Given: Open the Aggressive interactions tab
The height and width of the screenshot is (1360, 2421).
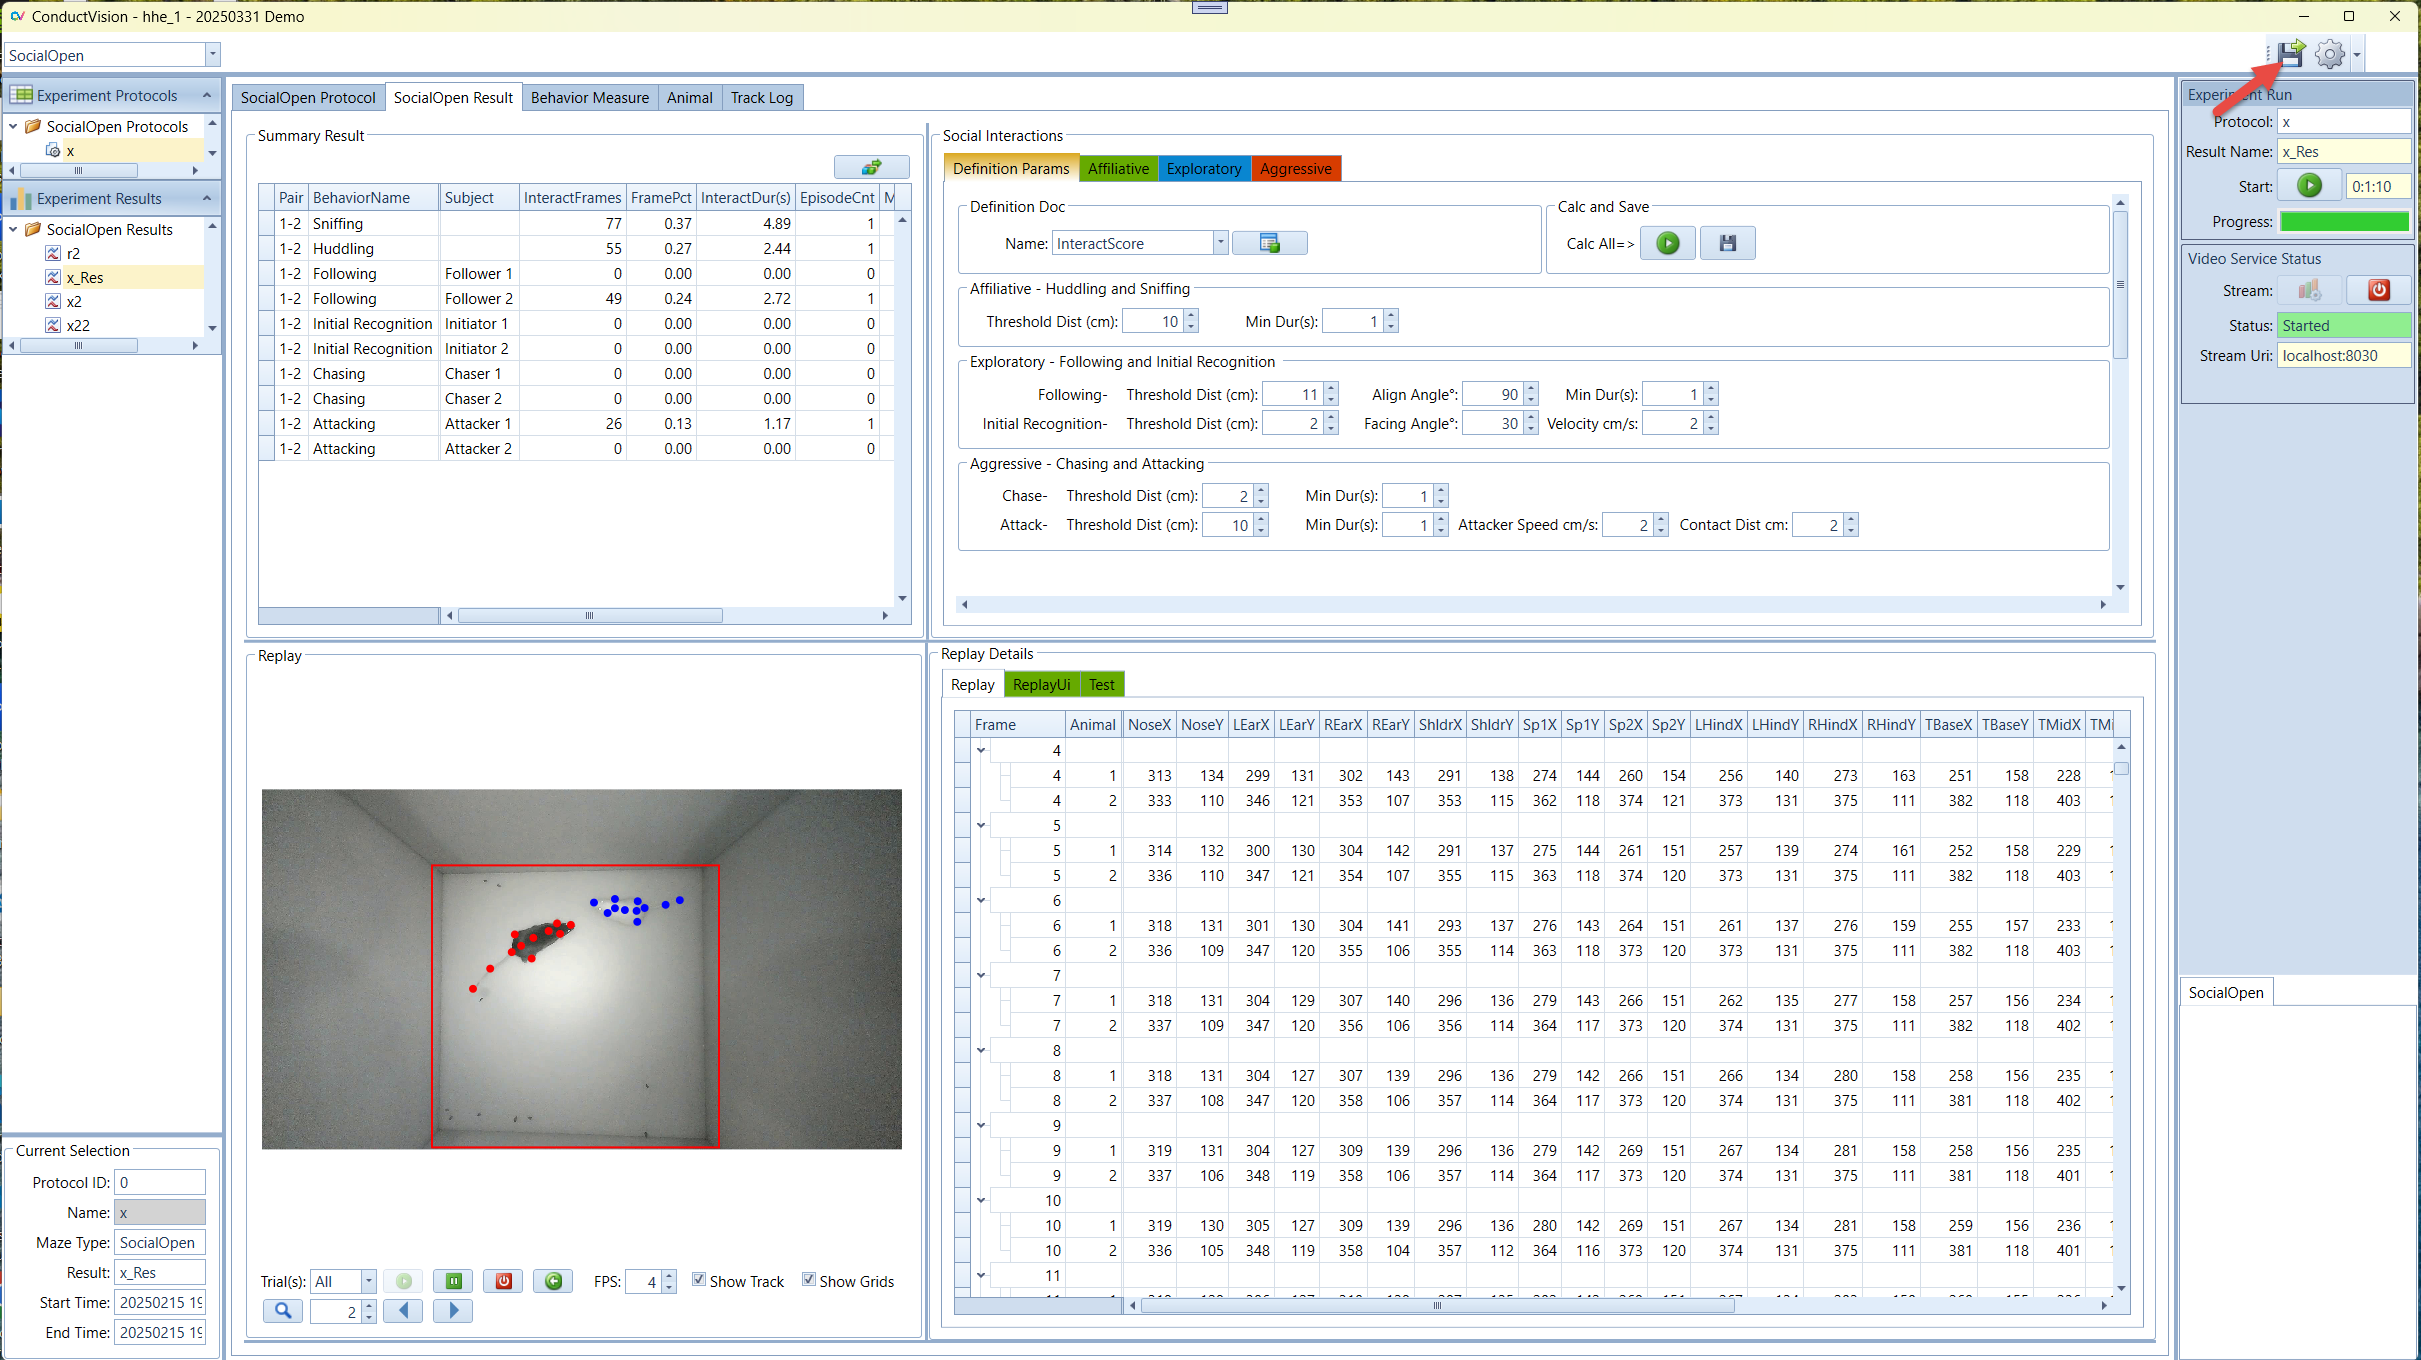Looking at the screenshot, I should pyautogui.click(x=1295, y=168).
